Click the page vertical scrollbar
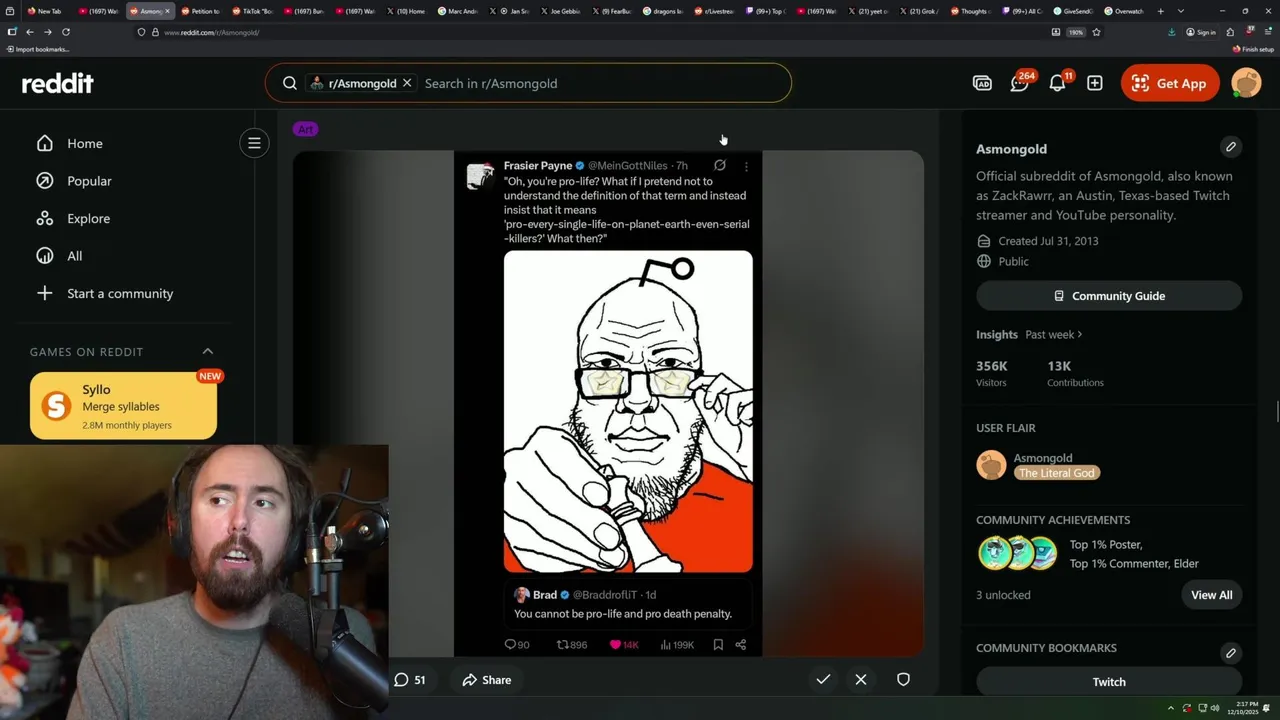This screenshot has width=1280, height=720. 1276,410
